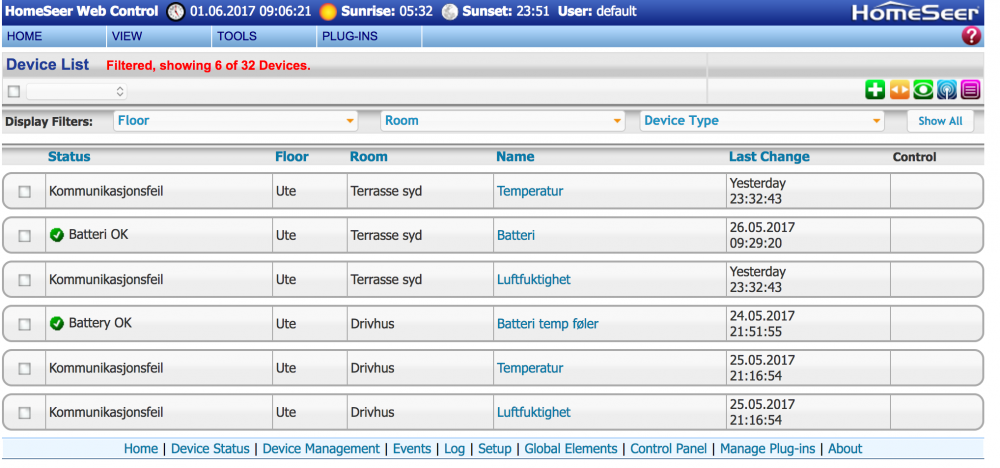Click the moon icon beside Sunset
The image size is (1000, 468).
coord(449,12)
